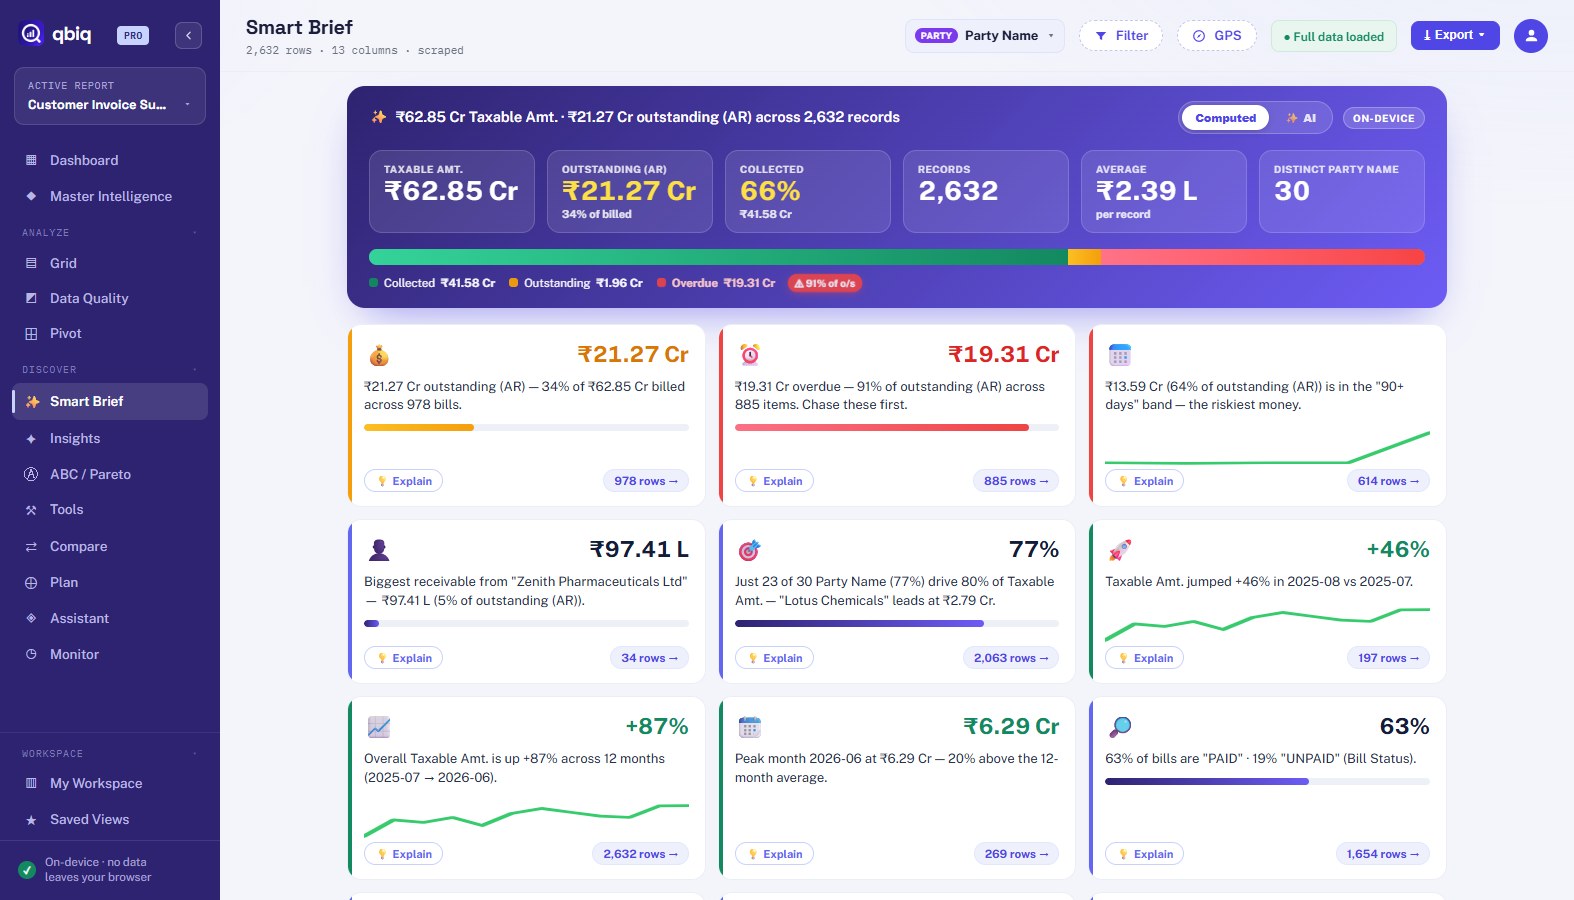Viewport: 1574px width, 900px height.
Task: Click the Monitor clock icon
Action: tap(31, 654)
